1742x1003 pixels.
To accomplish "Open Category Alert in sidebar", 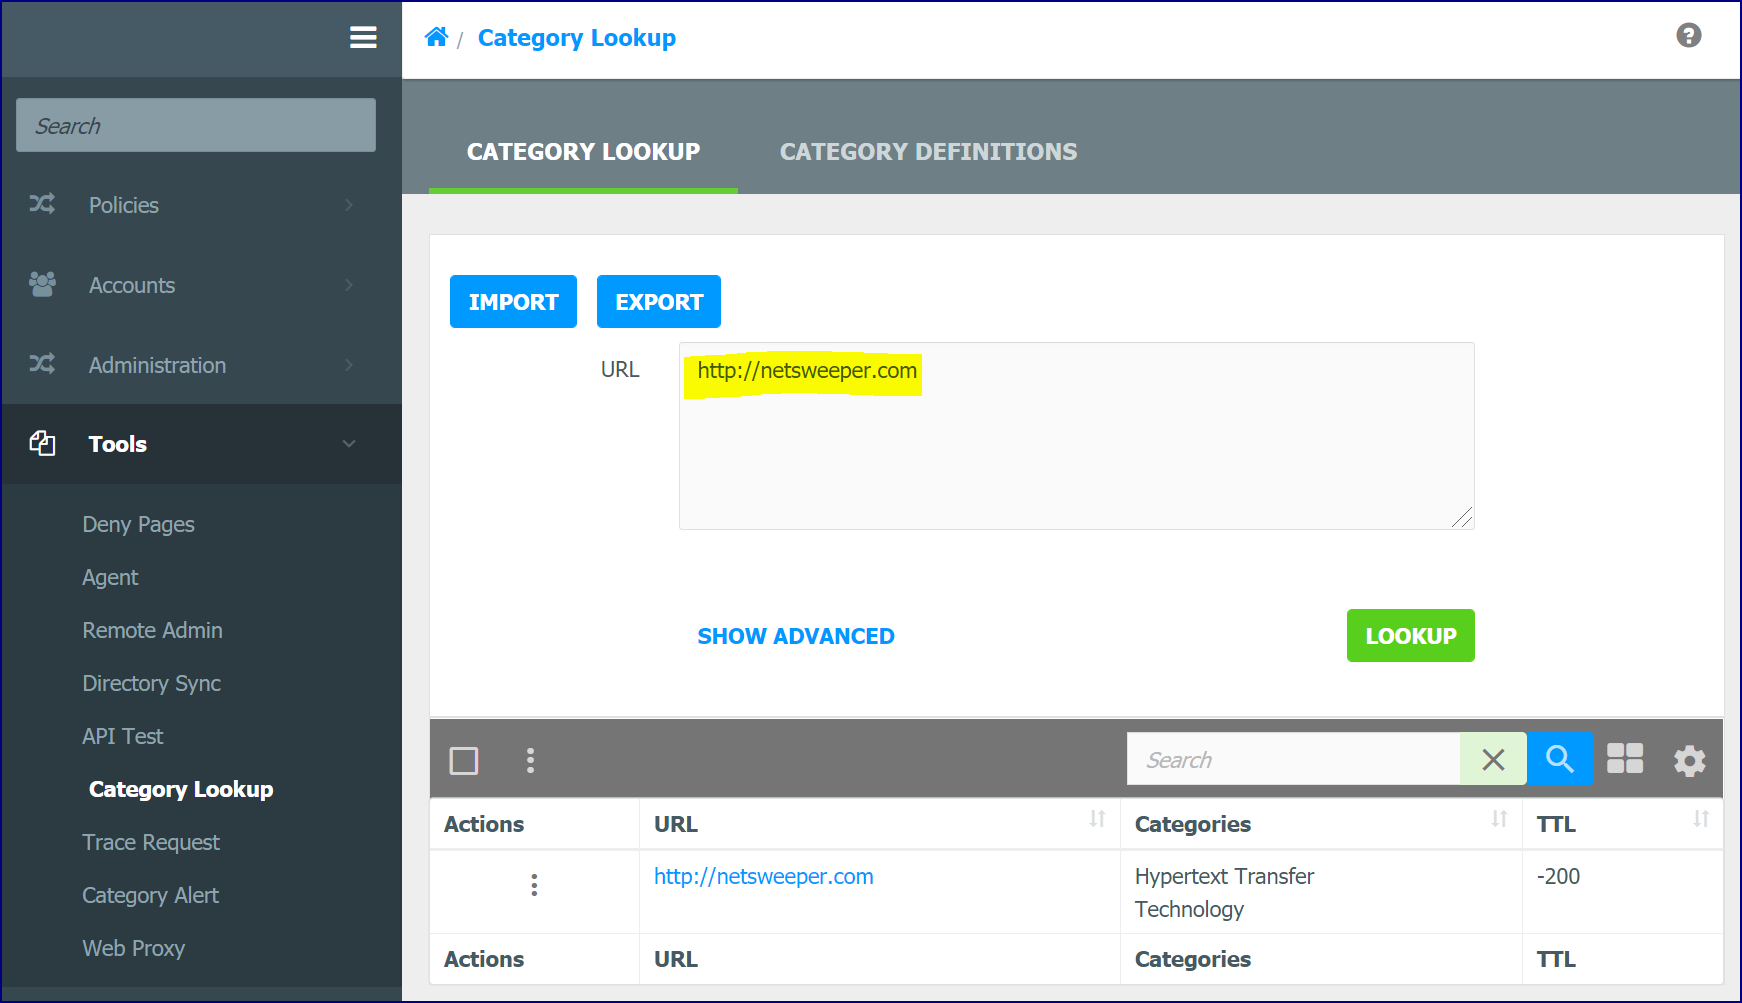I will (x=150, y=895).
